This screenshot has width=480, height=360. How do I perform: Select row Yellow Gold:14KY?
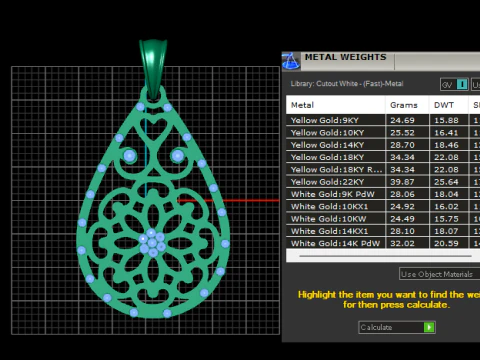[383, 145]
